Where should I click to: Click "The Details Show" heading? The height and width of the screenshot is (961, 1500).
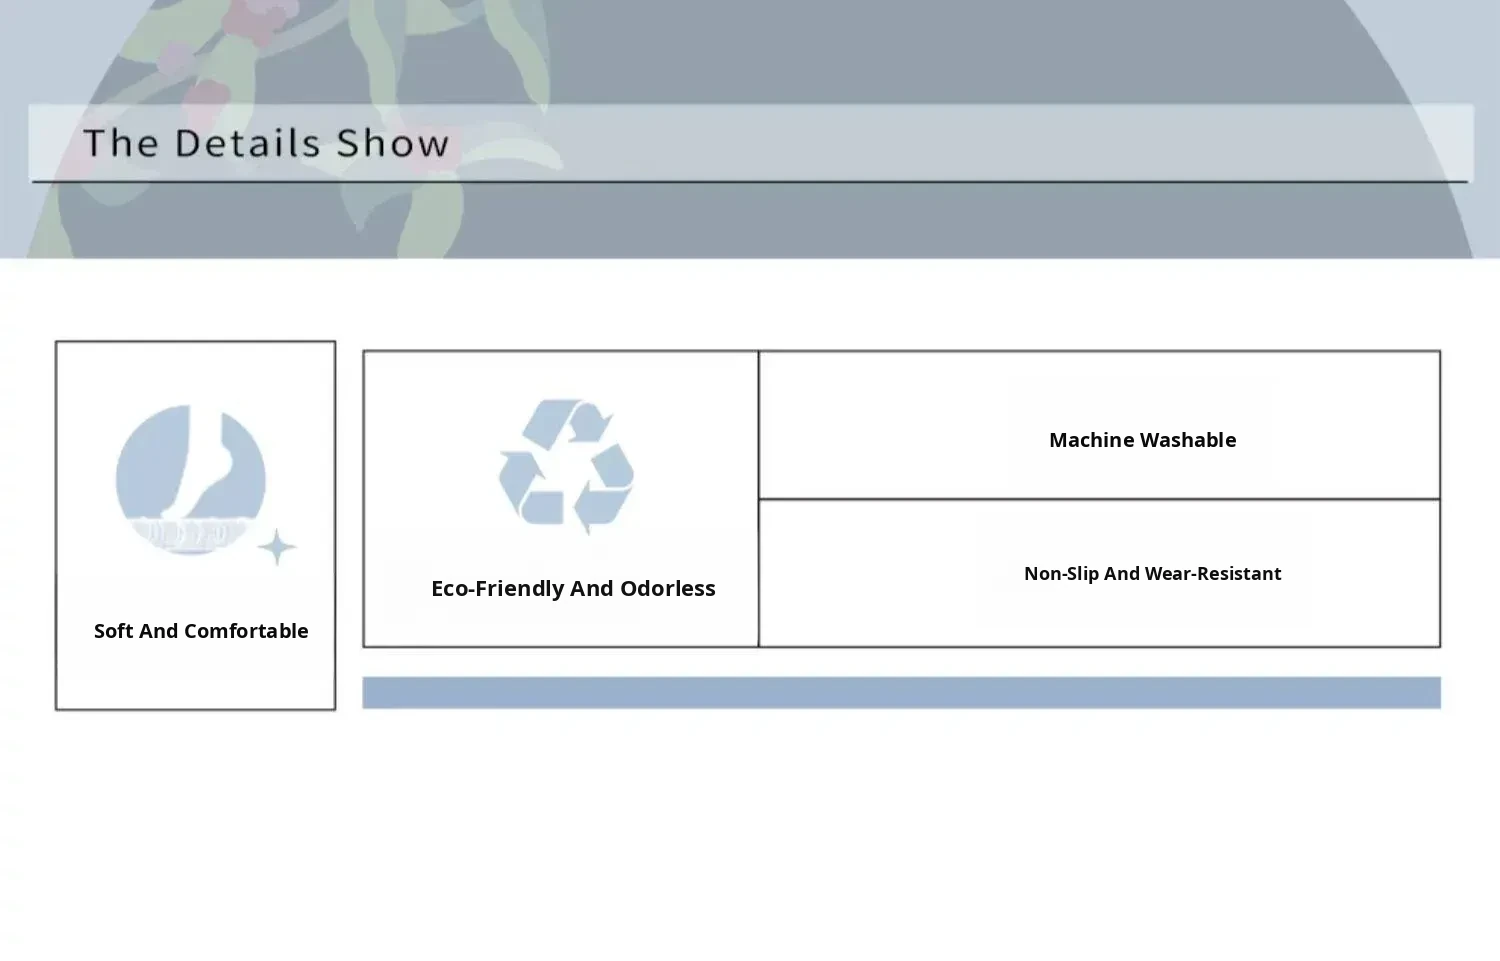[266, 143]
